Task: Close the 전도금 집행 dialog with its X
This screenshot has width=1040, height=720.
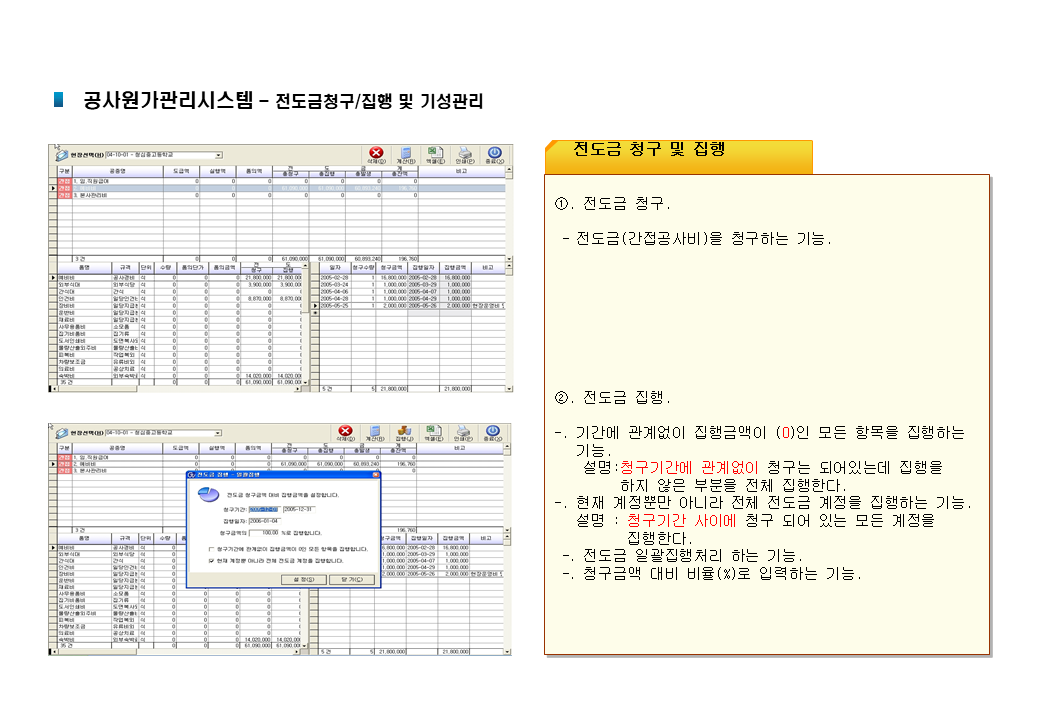Action: (x=375, y=475)
